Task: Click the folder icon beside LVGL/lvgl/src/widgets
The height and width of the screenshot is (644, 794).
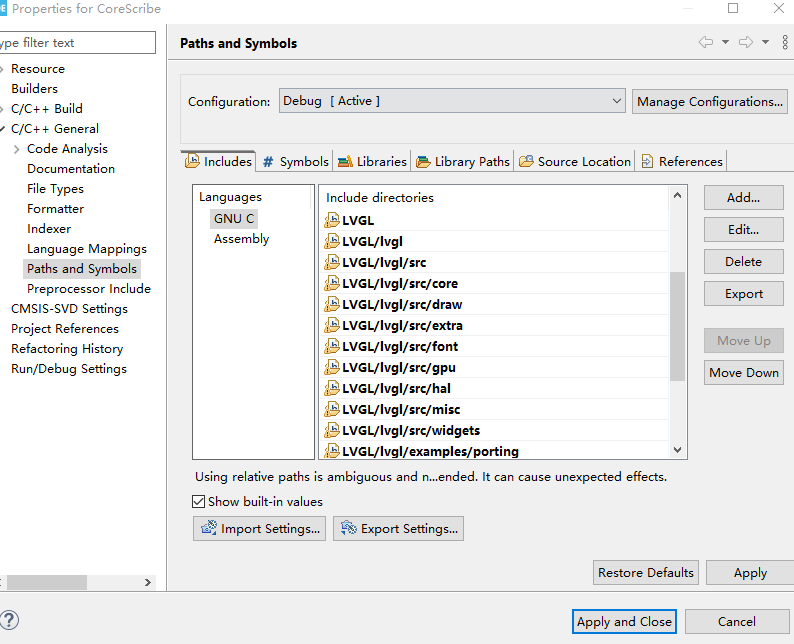Action: pos(333,430)
